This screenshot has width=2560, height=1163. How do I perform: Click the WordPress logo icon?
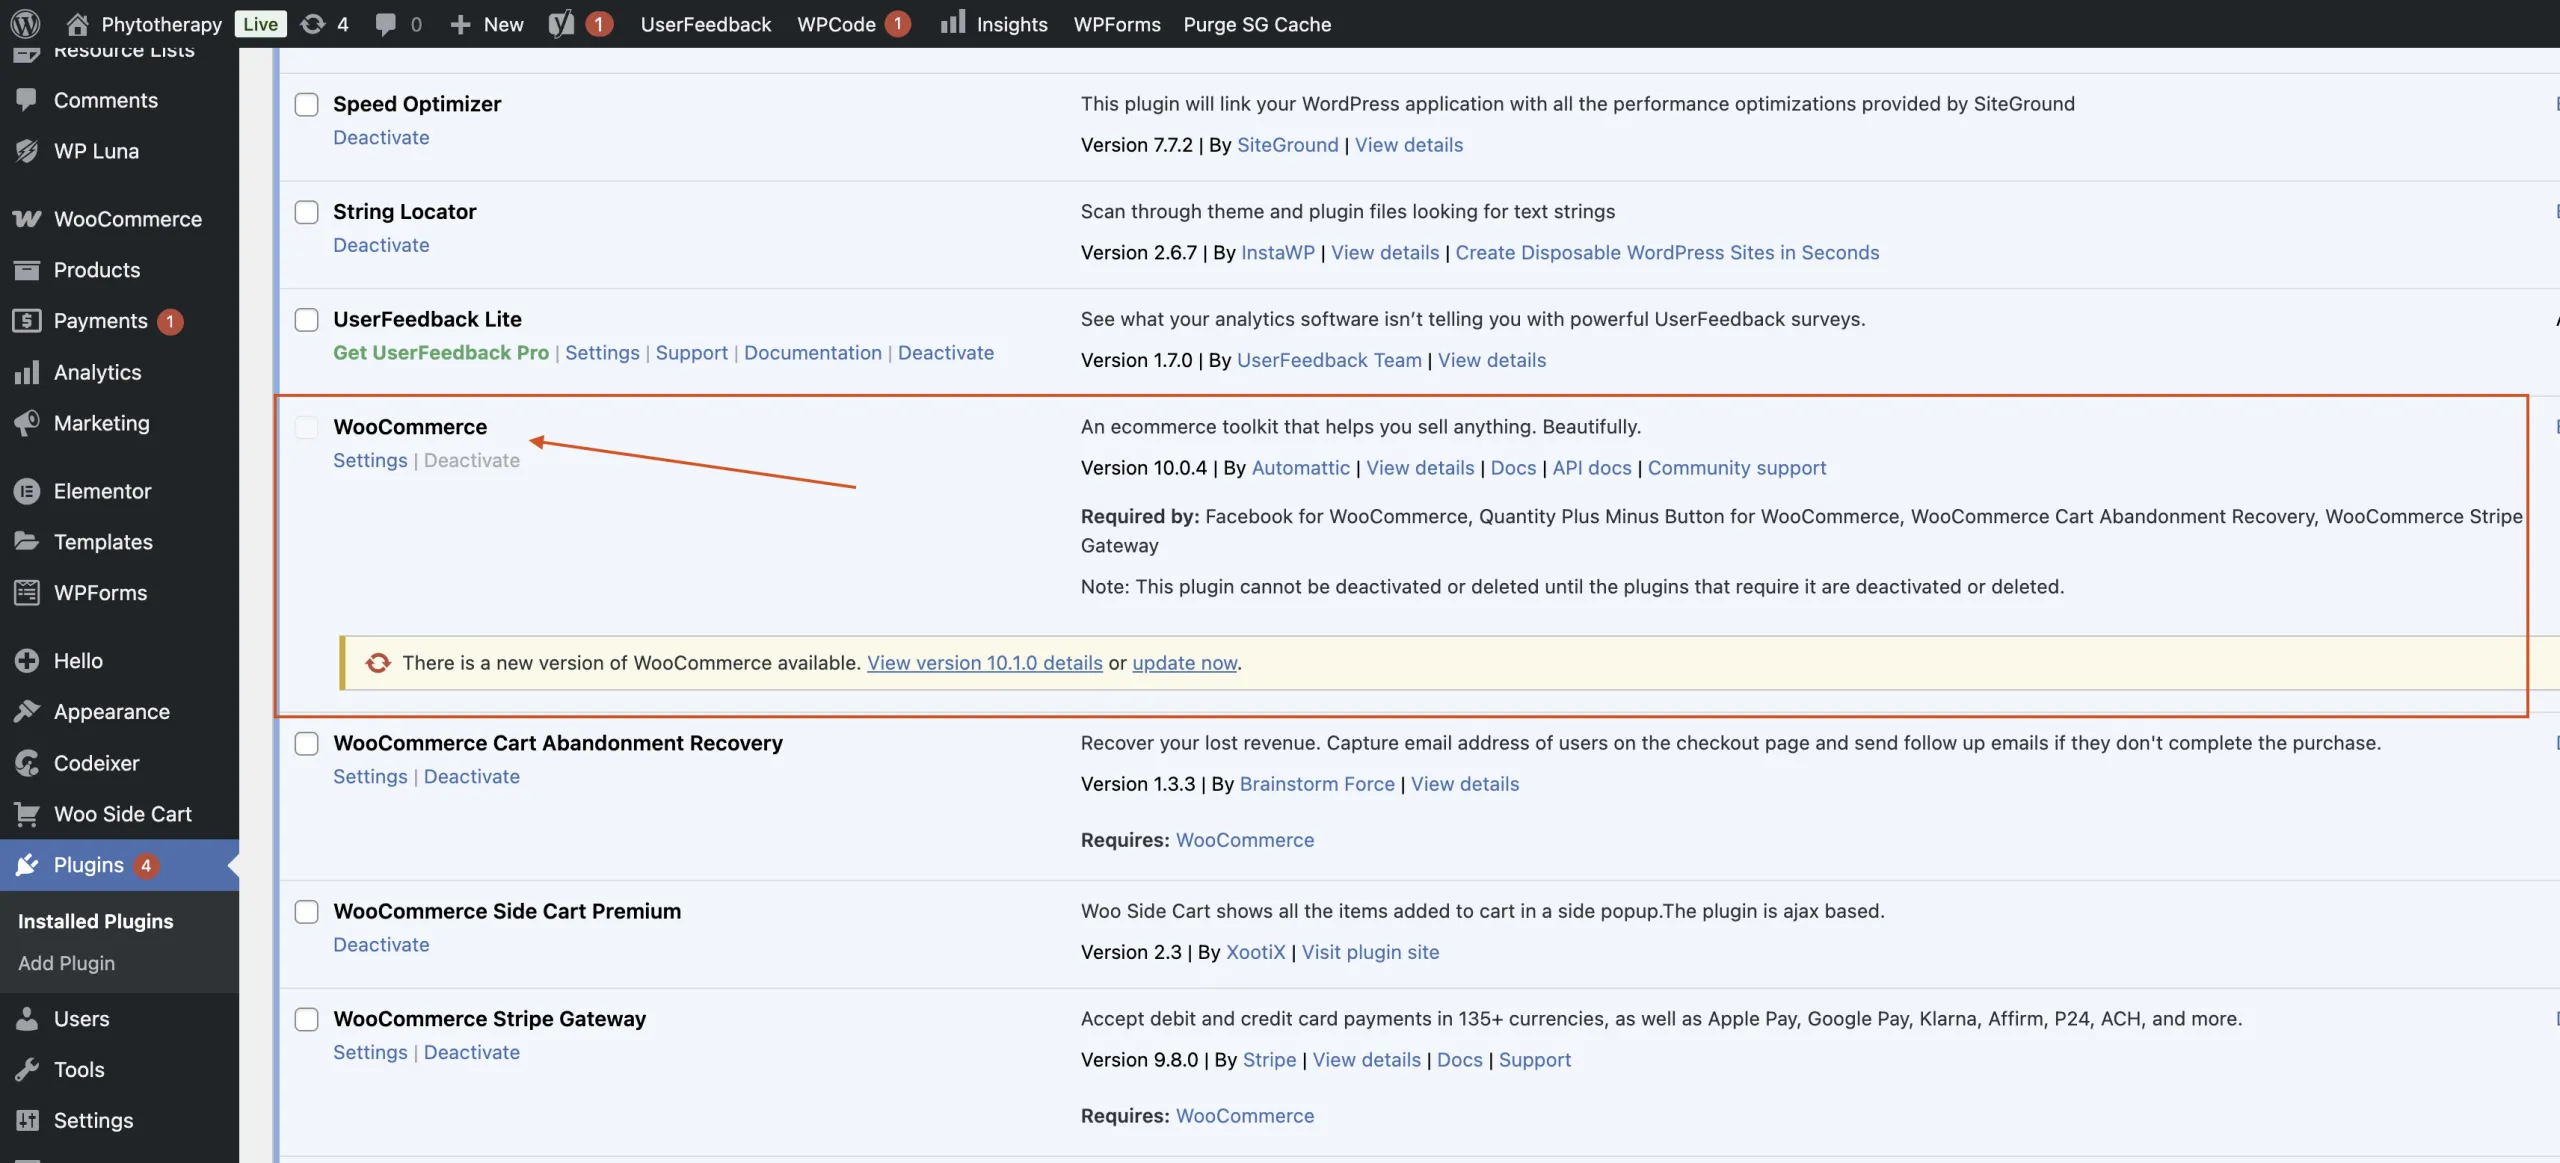click(25, 23)
